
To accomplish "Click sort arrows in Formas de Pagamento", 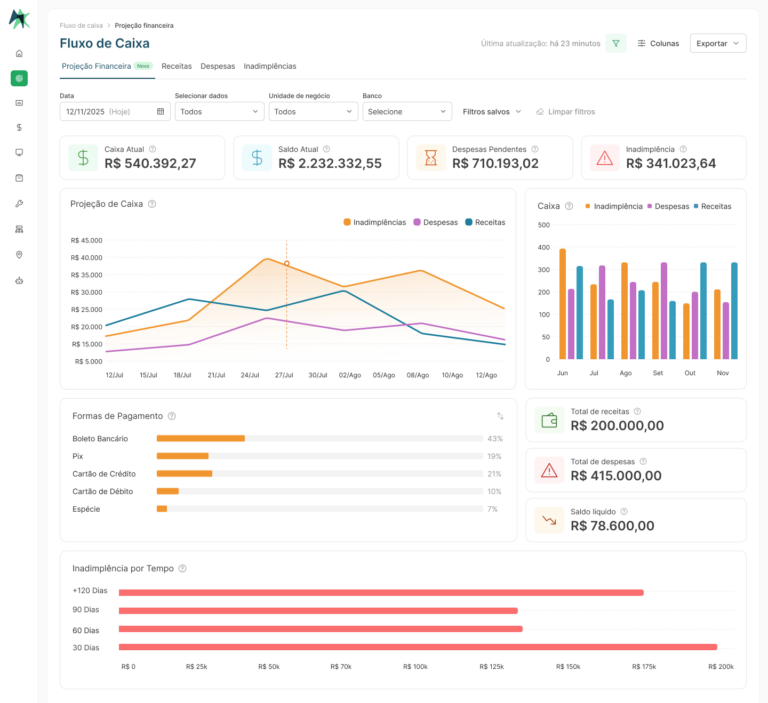I will coord(500,416).
